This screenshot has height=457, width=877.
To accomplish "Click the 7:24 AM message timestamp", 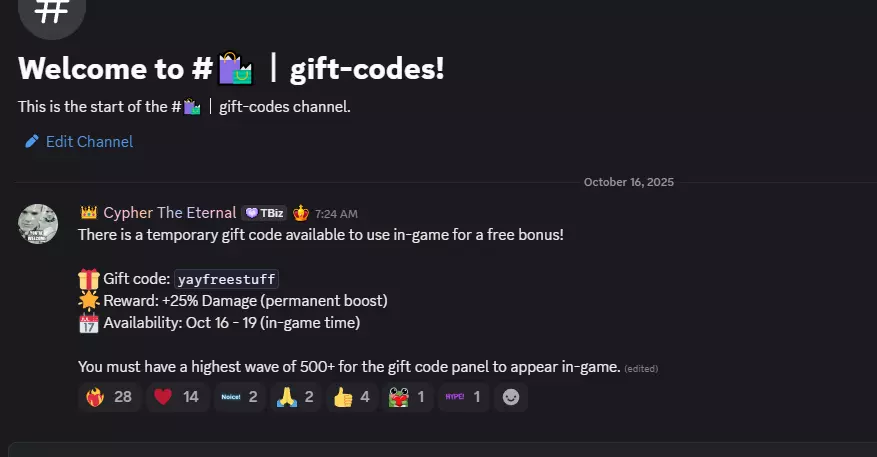I will (336, 214).
